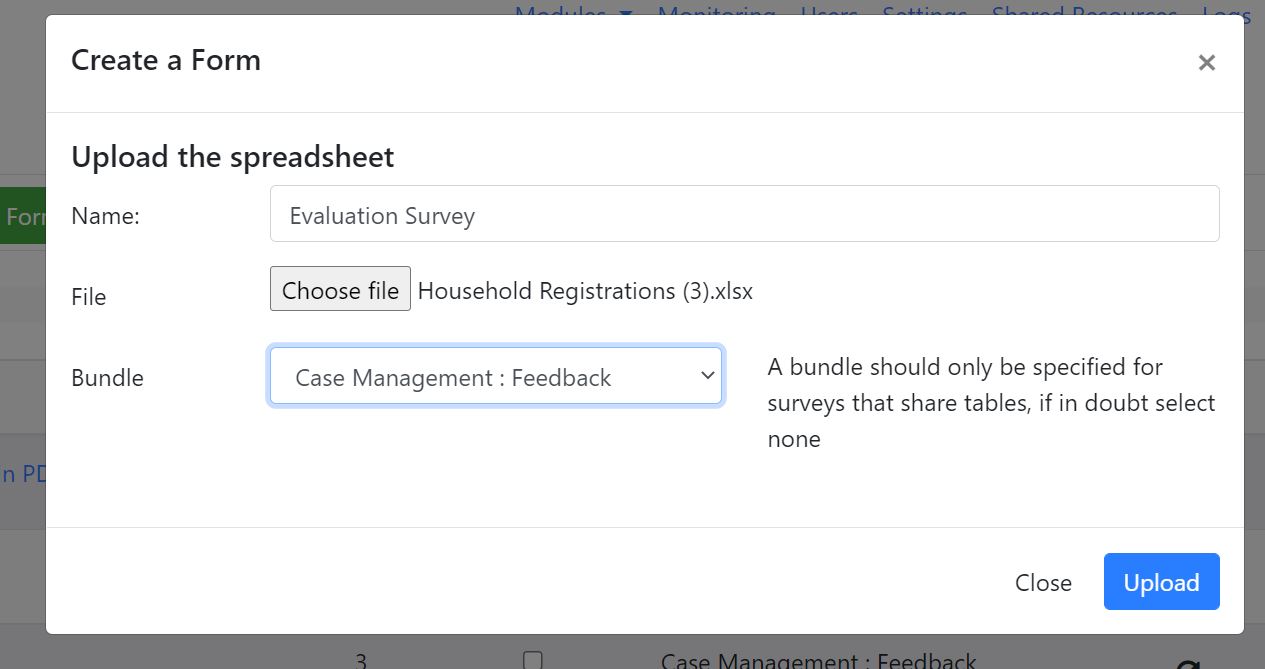Click the refresh icon at bottom right
This screenshot has width=1265, height=669.
(x=1188, y=664)
